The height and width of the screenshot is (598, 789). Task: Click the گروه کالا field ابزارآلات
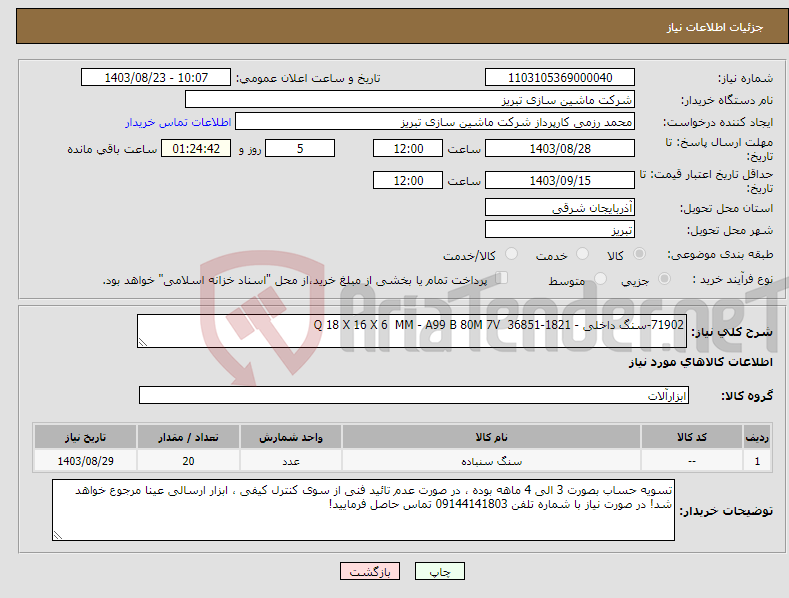click(414, 395)
